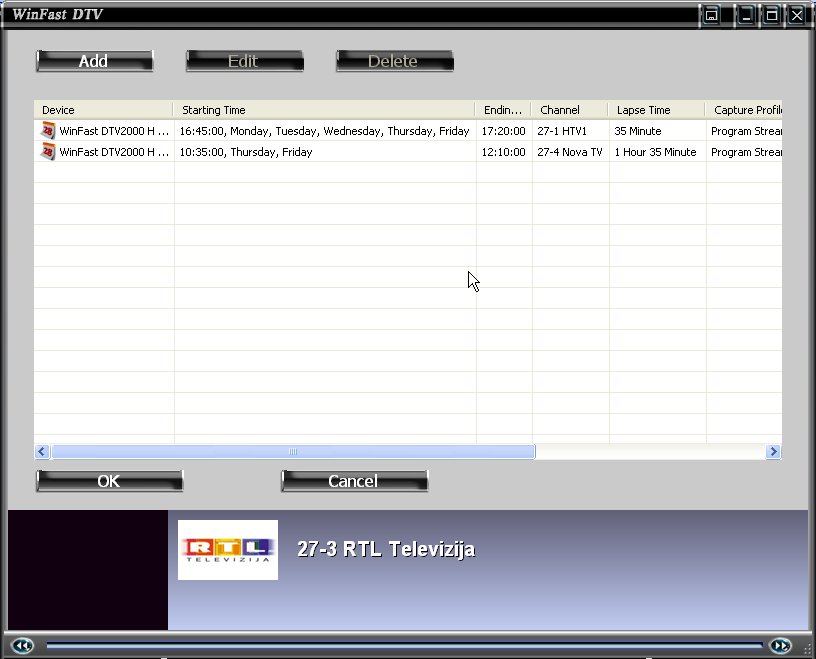Click the black video preview panel
This screenshot has height=659, width=816.
88,570
